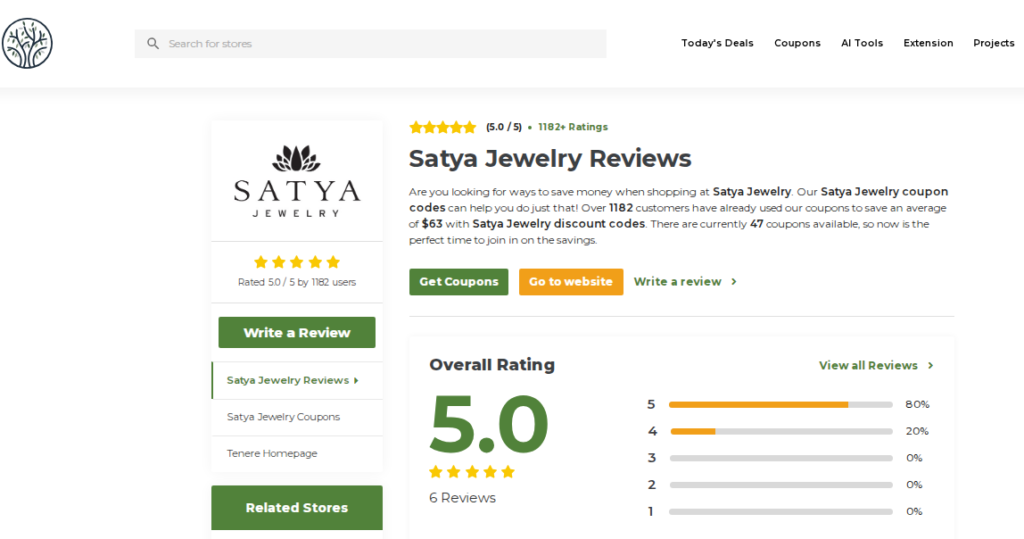Viewport: 1024px width, 539px height.
Task: Click the arrow next to Write a review
Action: coord(734,282)
